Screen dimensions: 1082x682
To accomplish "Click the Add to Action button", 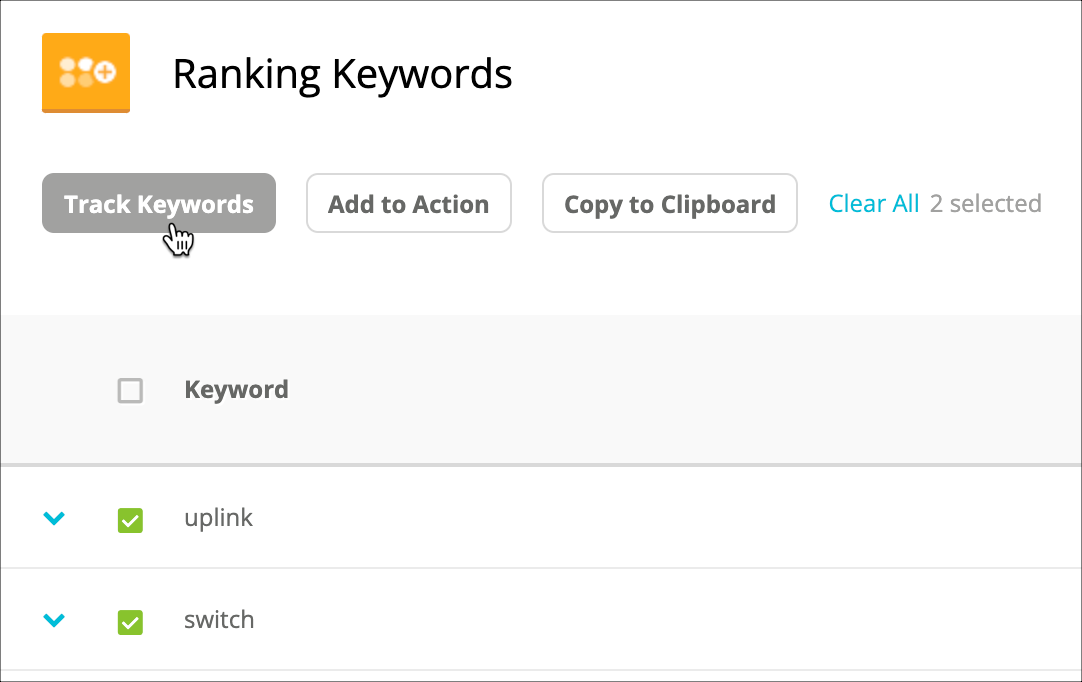I will pyautogui.click(x=408, y=204).
